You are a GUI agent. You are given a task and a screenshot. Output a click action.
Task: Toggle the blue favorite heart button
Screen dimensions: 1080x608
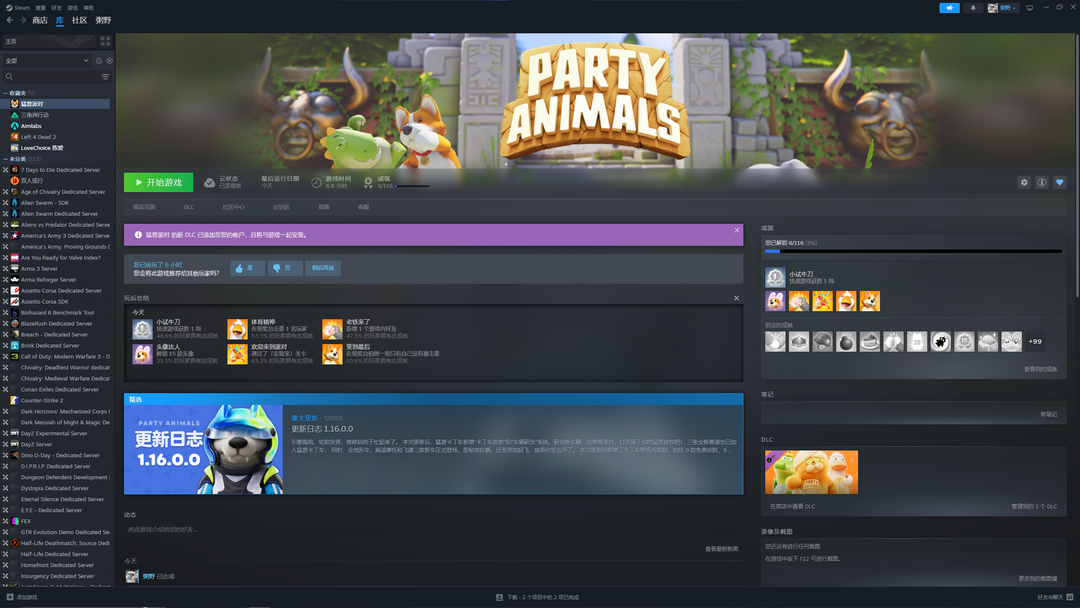click(1060, 182)
